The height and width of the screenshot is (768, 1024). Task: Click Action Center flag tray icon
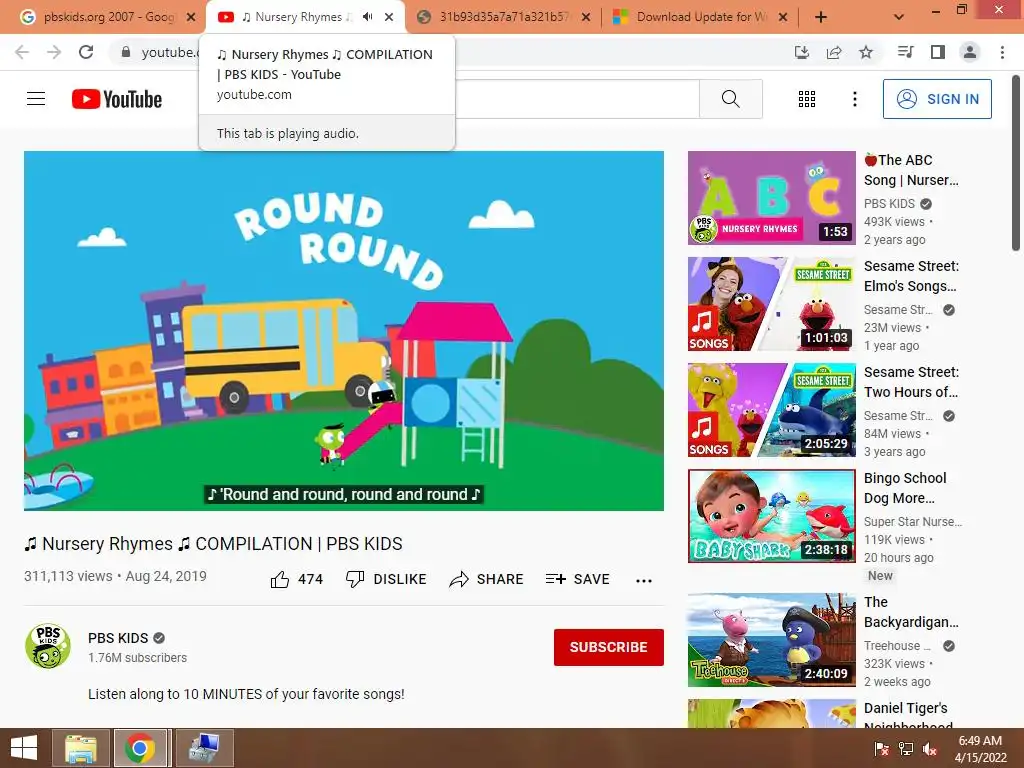pos(881,749)
